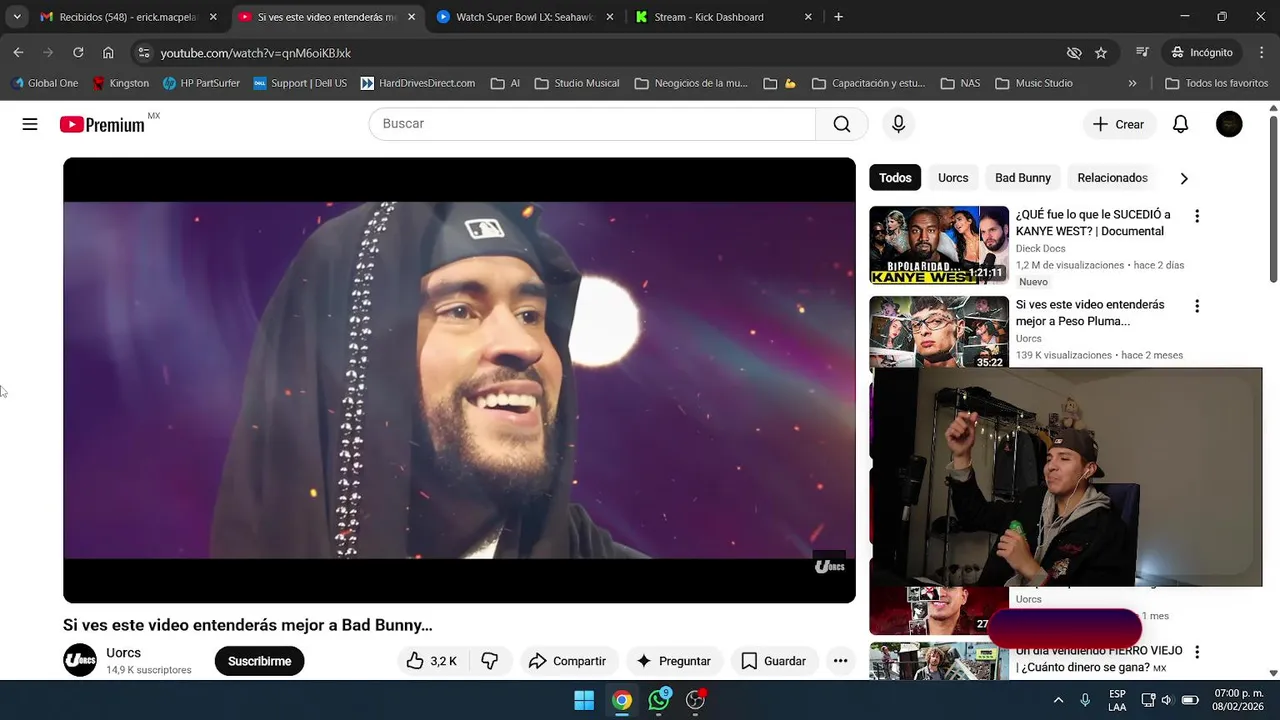Open the Peso Pluma video title
The width and height of the screenshot is (1280, 720).
pyautogui.click(x=1090, y=313)
